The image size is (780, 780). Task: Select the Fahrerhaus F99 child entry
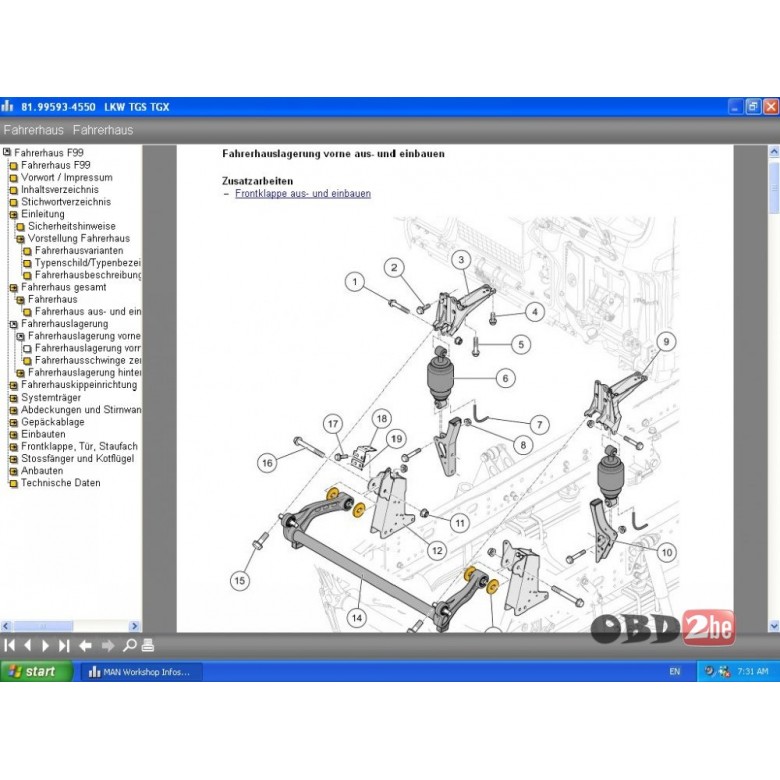56,165
